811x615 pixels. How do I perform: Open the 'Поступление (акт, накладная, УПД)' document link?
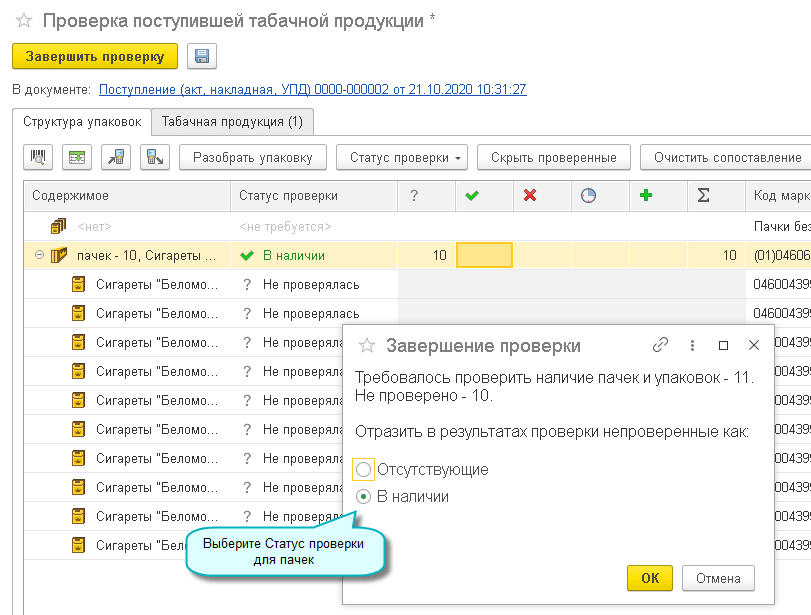click(x=312, y=90)
